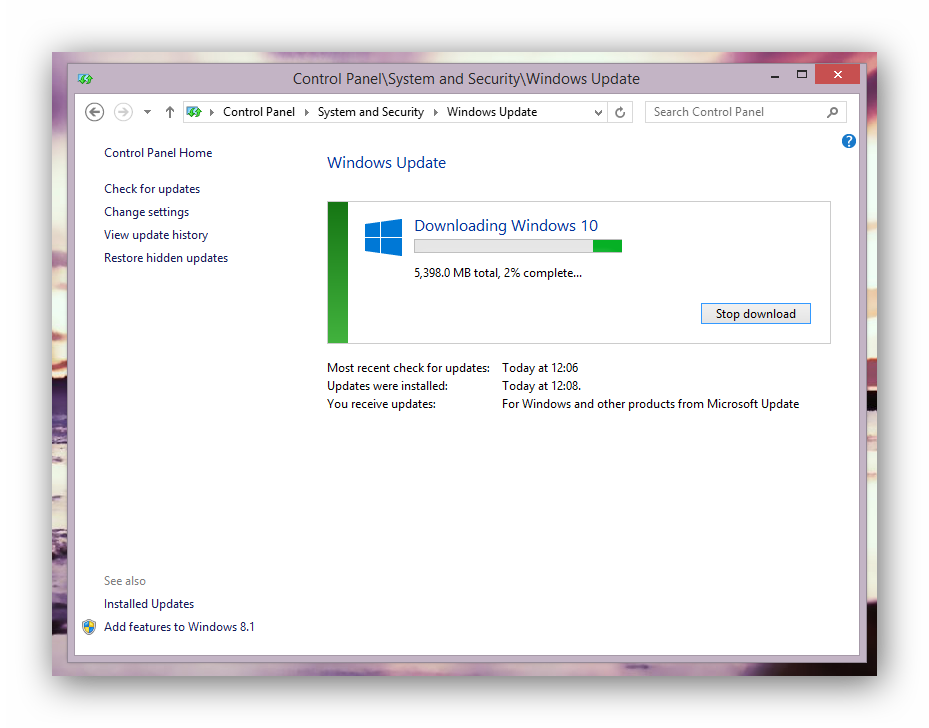Click the download progress bar

coord(518,246)
